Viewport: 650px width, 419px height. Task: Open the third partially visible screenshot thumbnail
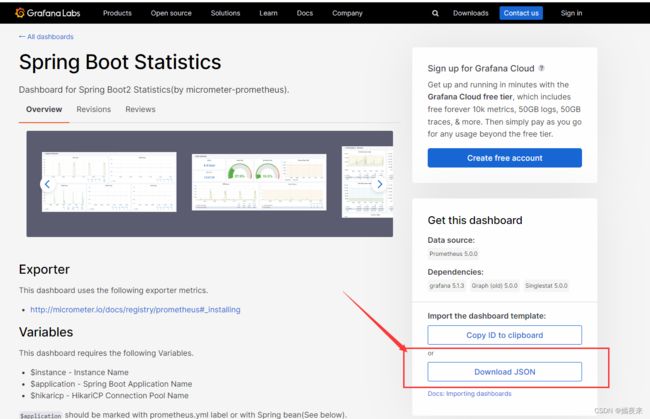[x=367, y=182]
